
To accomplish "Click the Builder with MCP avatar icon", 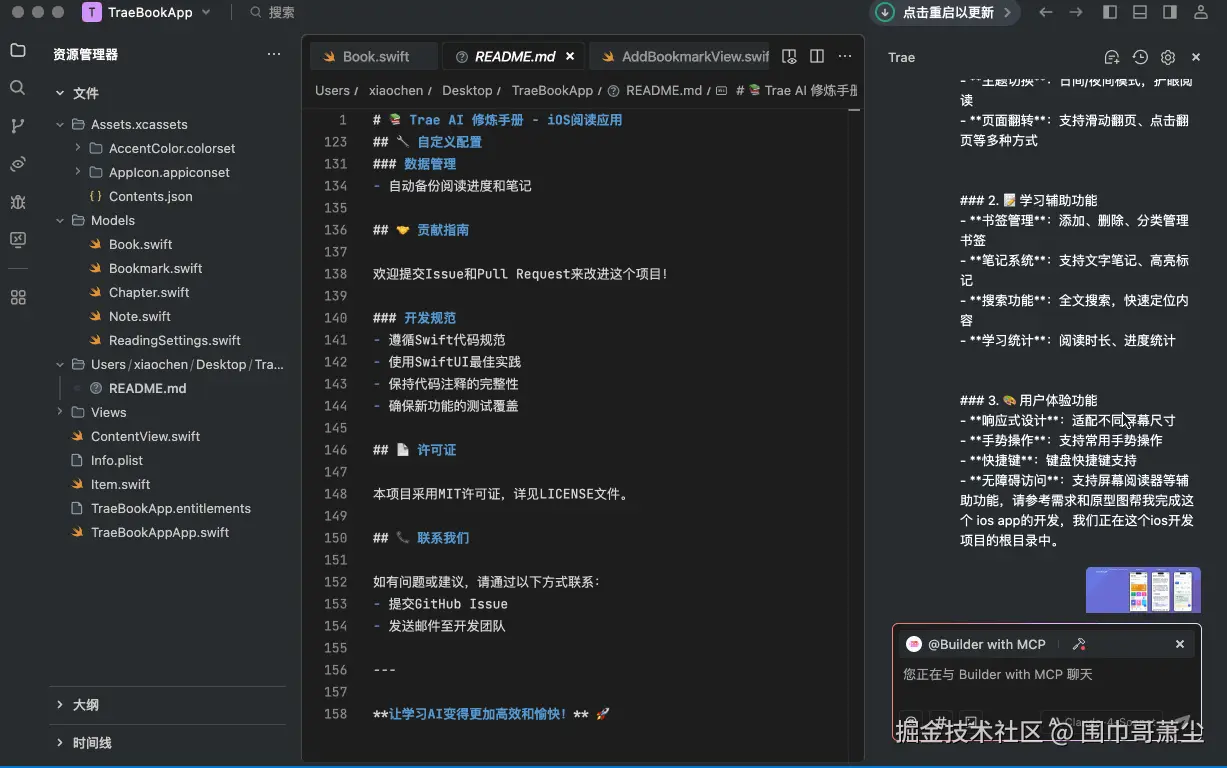I will click(914, 644).
